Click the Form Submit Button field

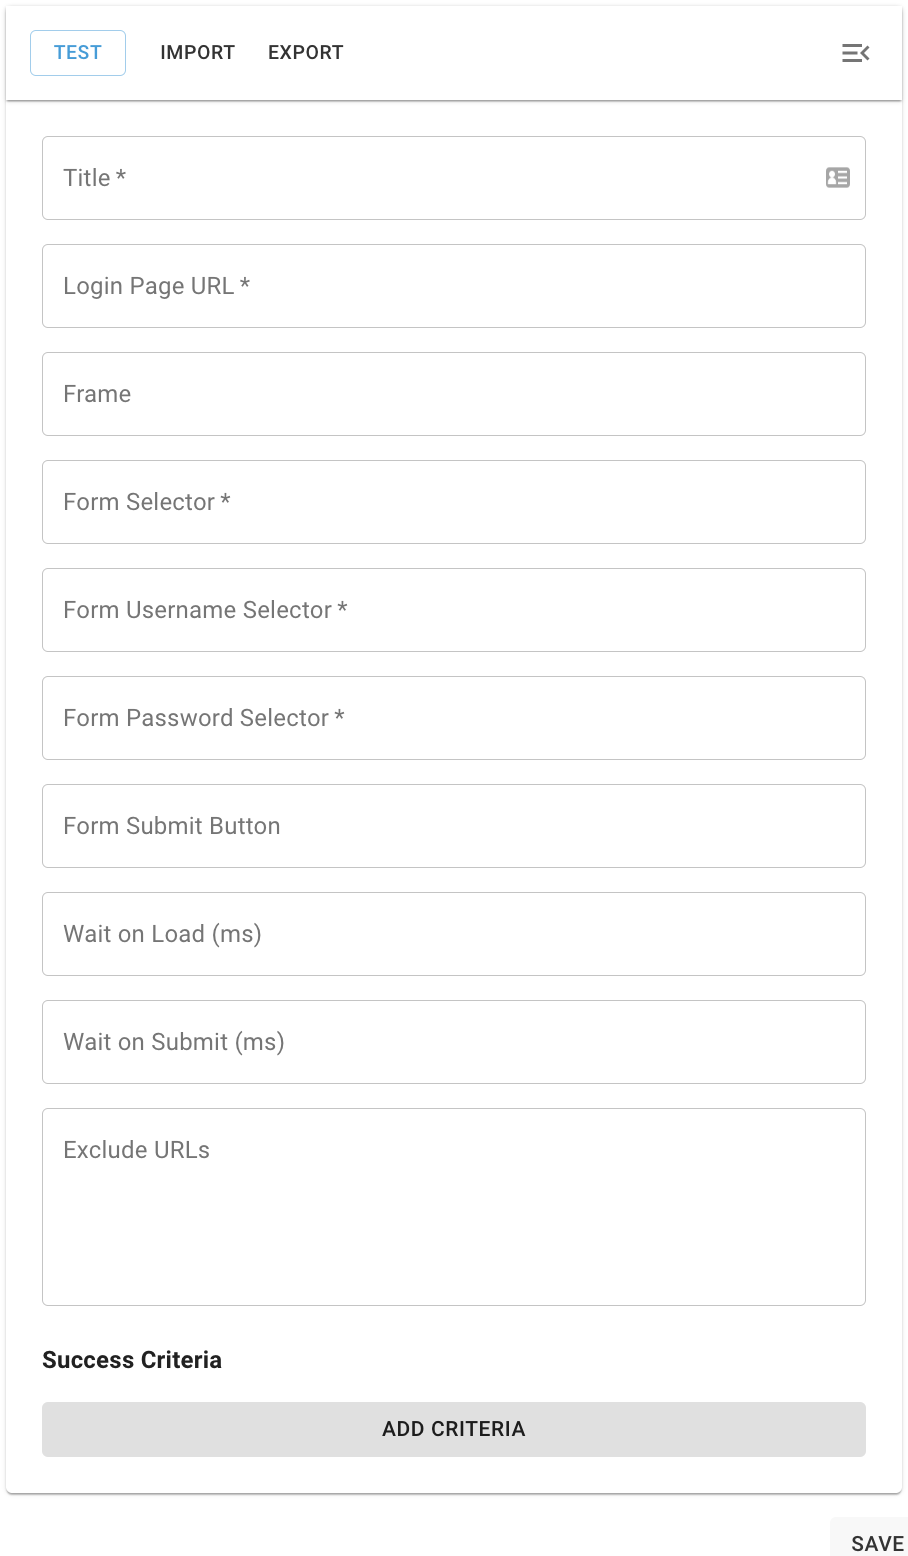[x=453, y=826]
